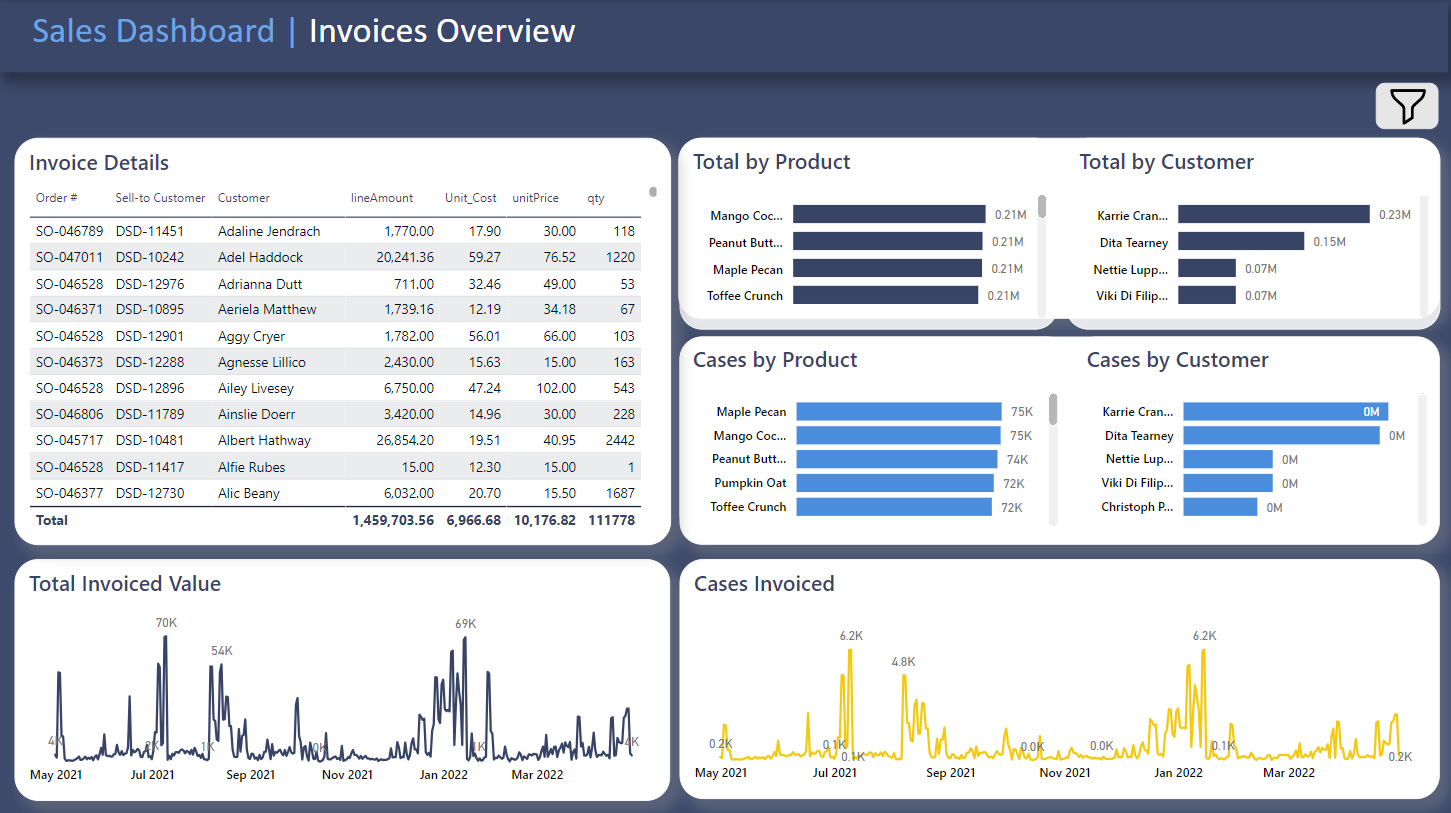
Task: Click customer name Agnesse Lillico
Action: point(262,362)
